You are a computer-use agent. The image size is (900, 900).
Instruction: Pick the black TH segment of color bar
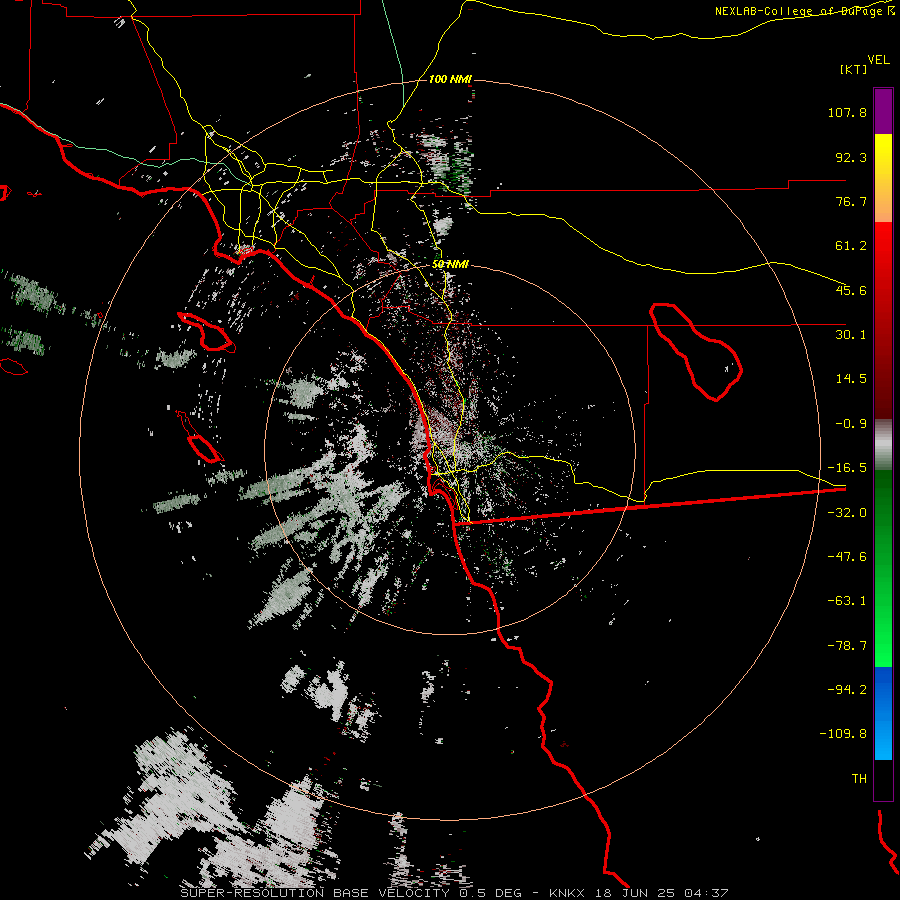pyautogui.click(x=883, y=779)
